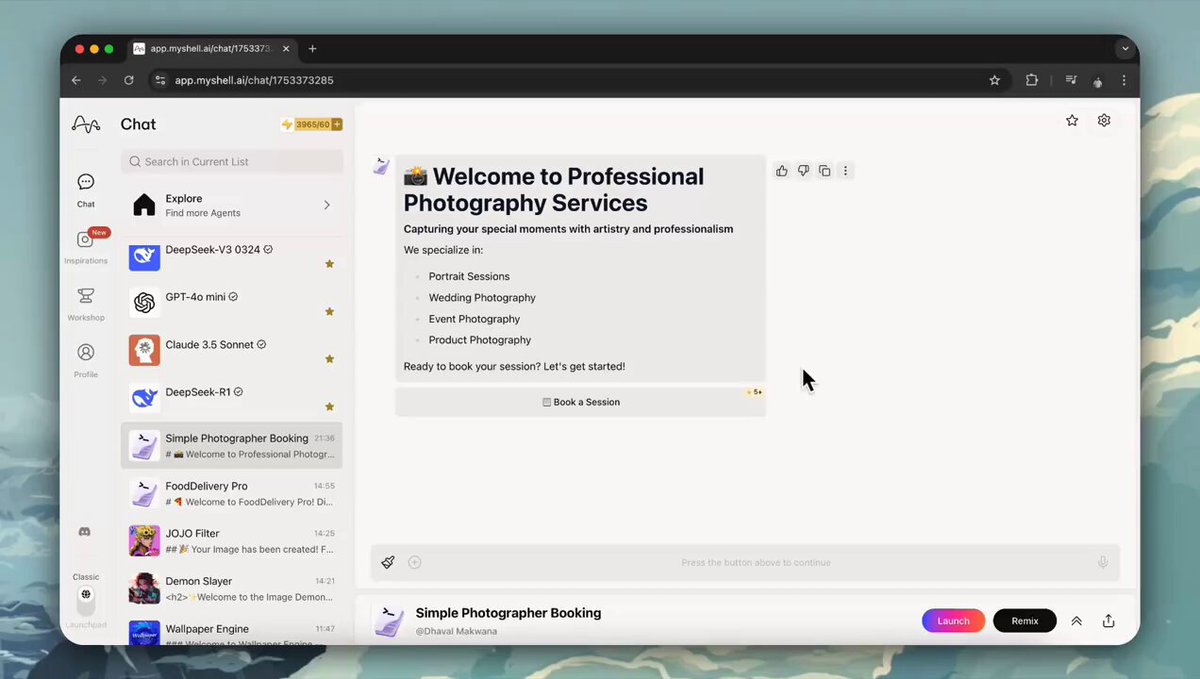Open the Claude 3.5 Sonnet chat

click(232, 351)
